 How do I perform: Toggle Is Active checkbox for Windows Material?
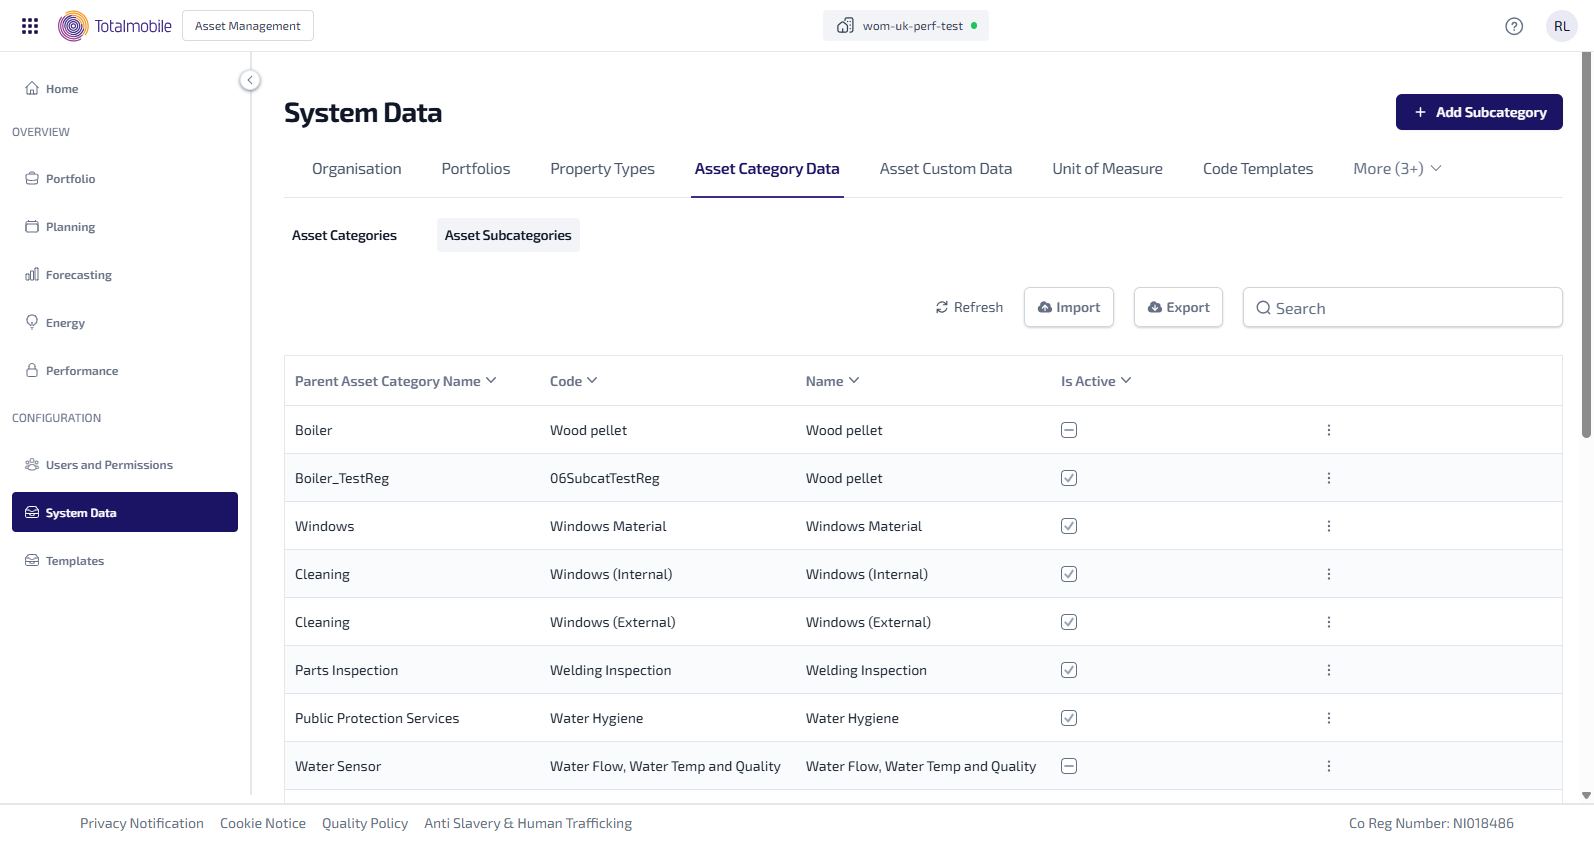(1069, 526)
